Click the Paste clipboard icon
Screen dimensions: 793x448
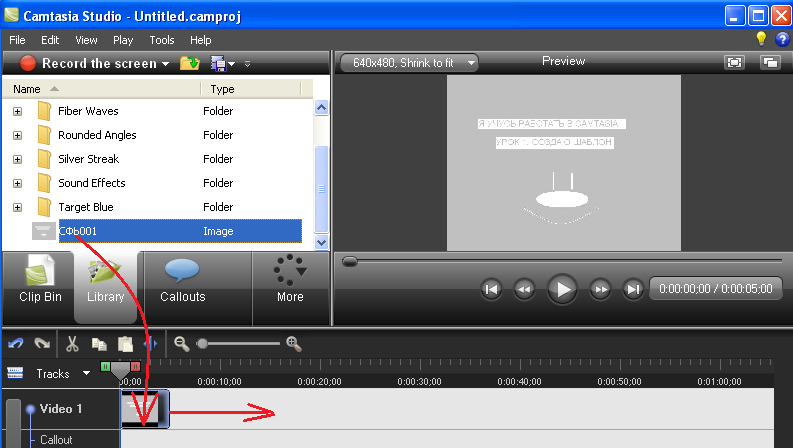[125, 344]
